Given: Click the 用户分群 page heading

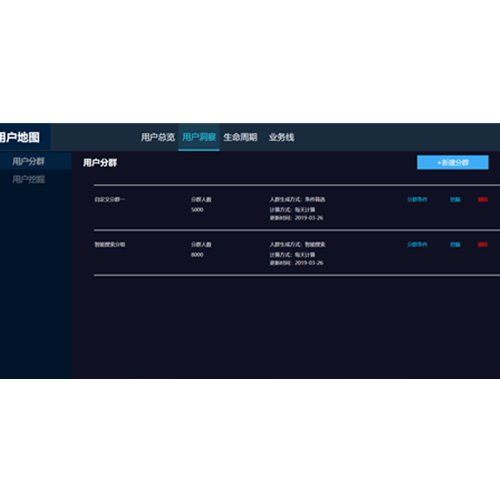Looking at the screenshot, I should [100, 163].
